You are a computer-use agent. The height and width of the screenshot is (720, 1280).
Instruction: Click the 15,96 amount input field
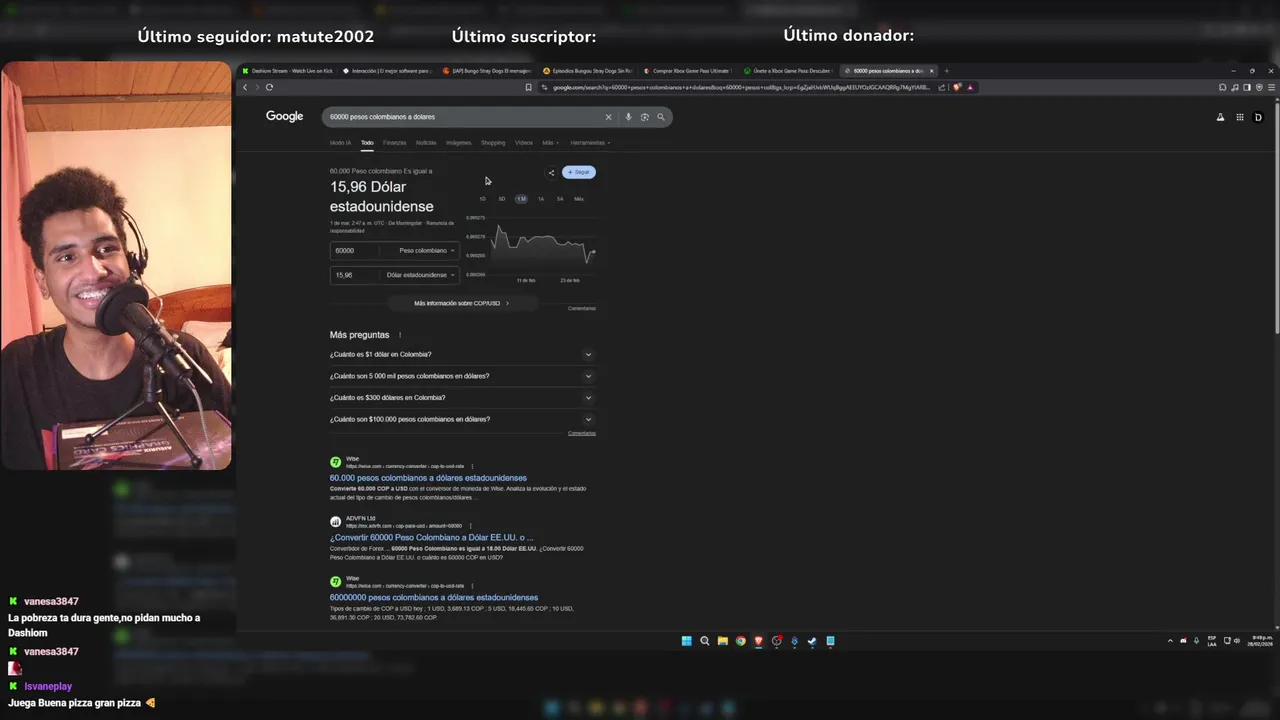tap(356, 275)
